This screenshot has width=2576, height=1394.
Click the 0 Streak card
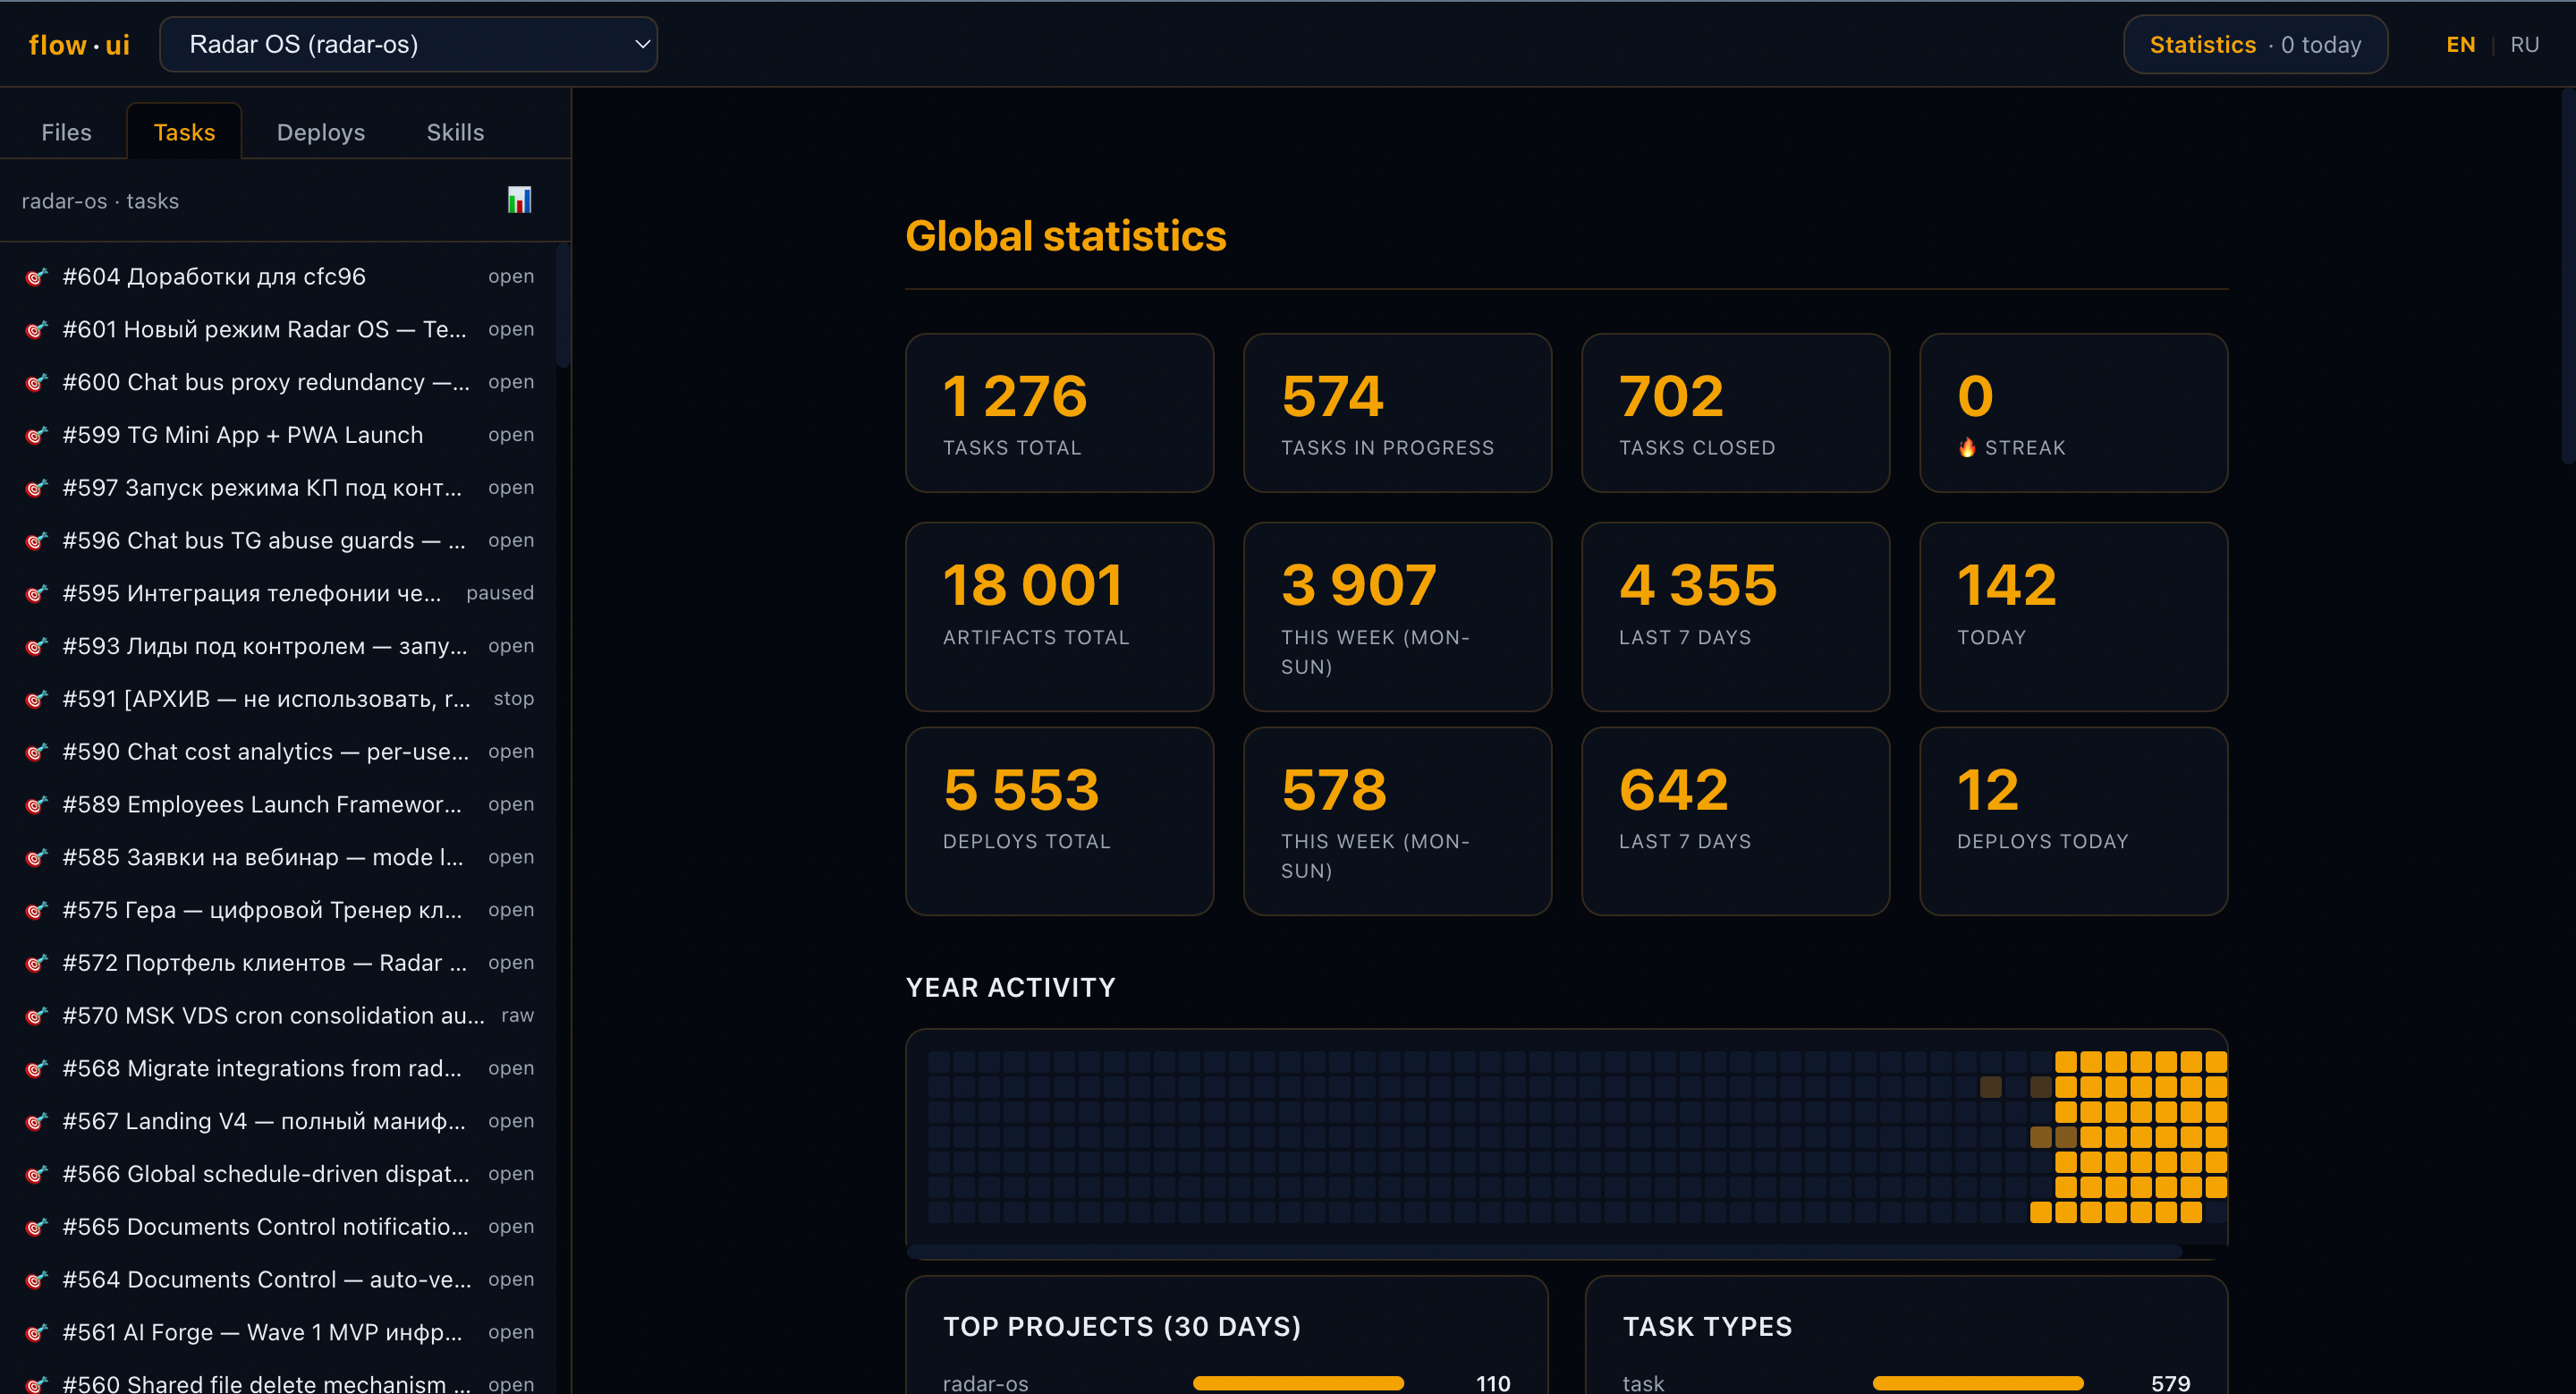click(x=2073, y=413)
